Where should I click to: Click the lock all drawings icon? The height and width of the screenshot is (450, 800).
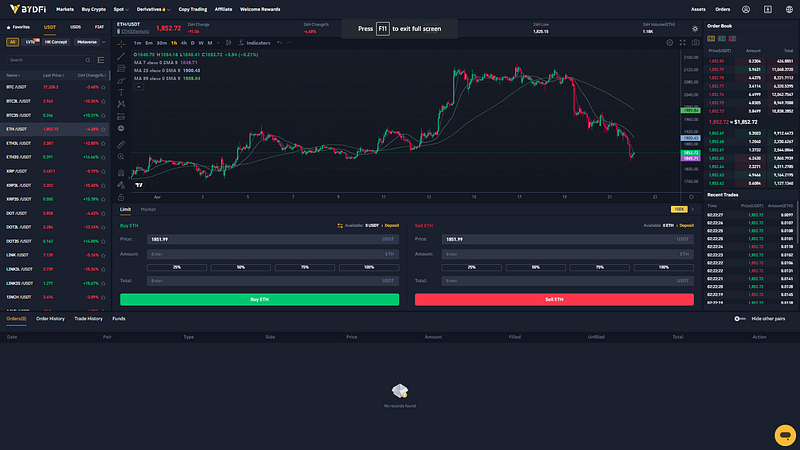(121, 197)
